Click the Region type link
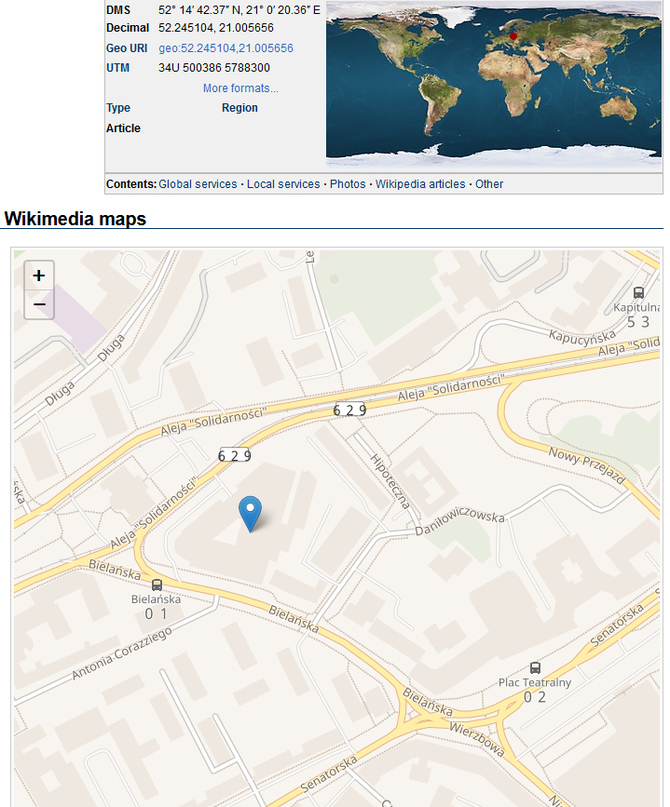This screenshot has width=670, height=807. coord(240,108)
